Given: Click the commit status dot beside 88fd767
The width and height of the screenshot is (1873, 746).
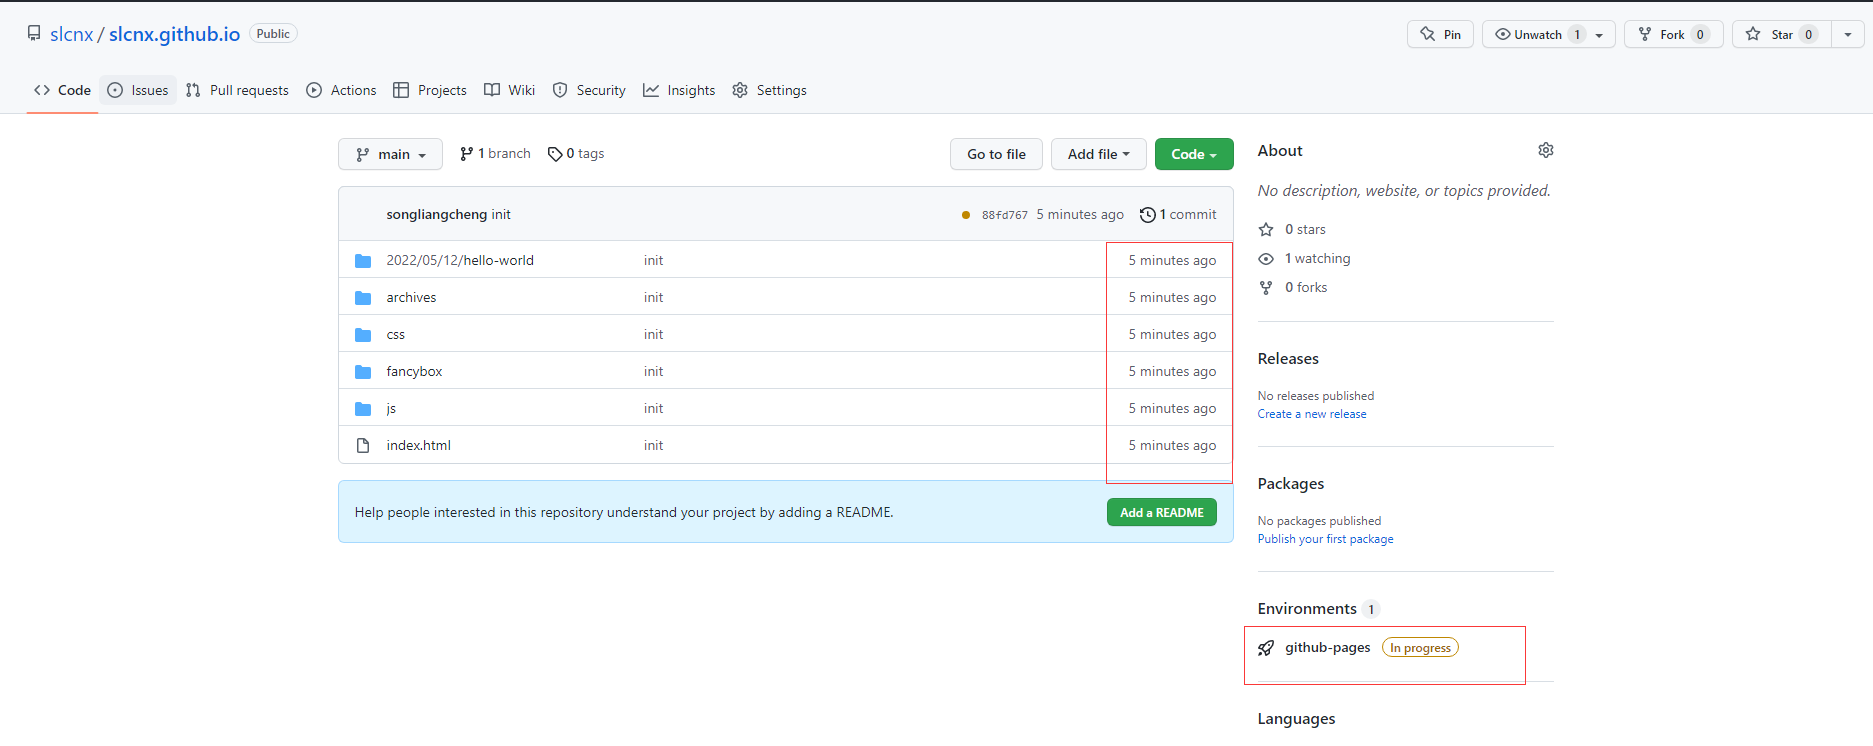Looking at the screenshot, I should (966, 215).
